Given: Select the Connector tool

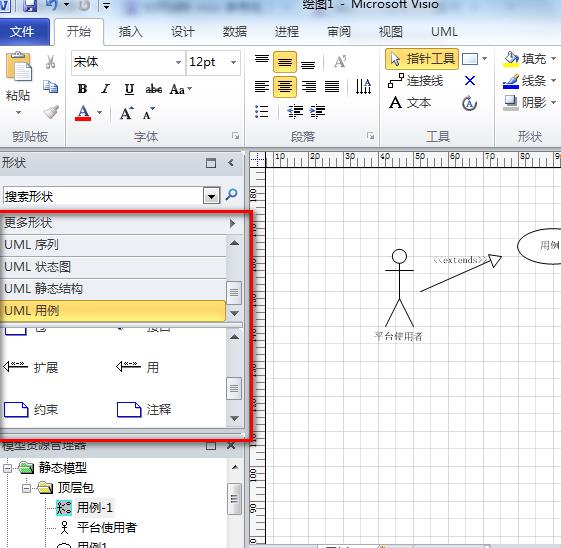Looking at the screenshot, I should click(x=415, y=81).
